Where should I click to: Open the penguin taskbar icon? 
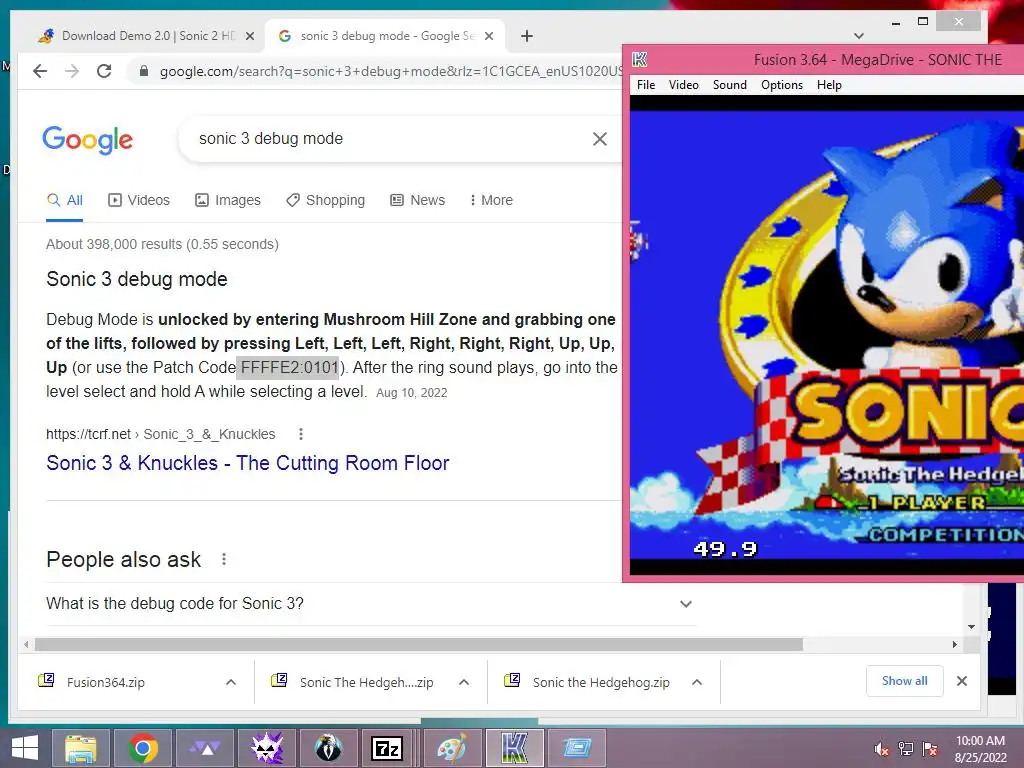coord(328,748)
